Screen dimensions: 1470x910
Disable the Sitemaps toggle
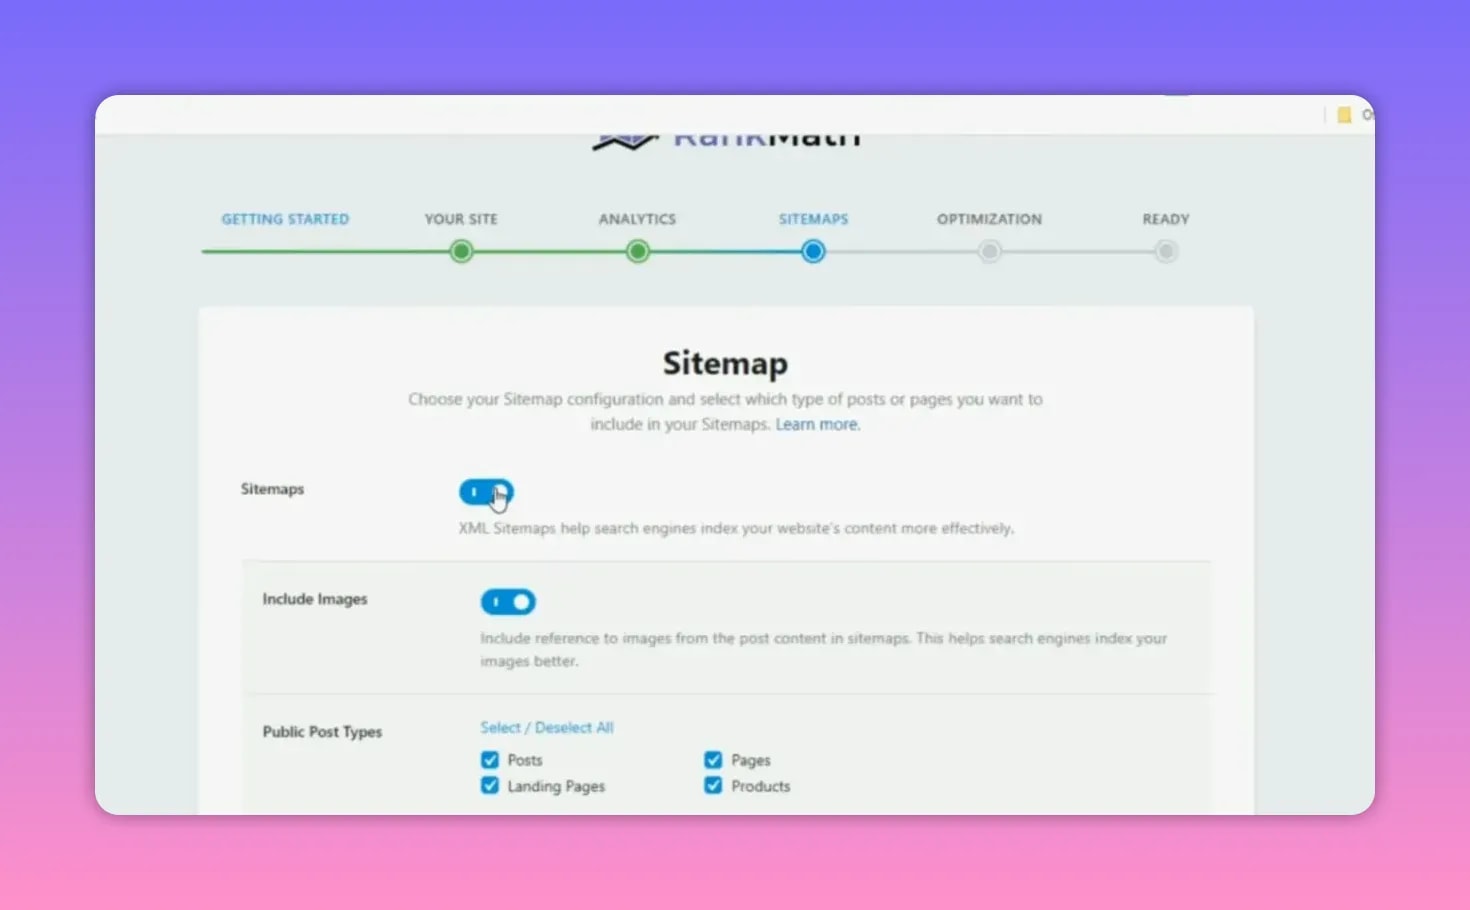coord(485,491)
